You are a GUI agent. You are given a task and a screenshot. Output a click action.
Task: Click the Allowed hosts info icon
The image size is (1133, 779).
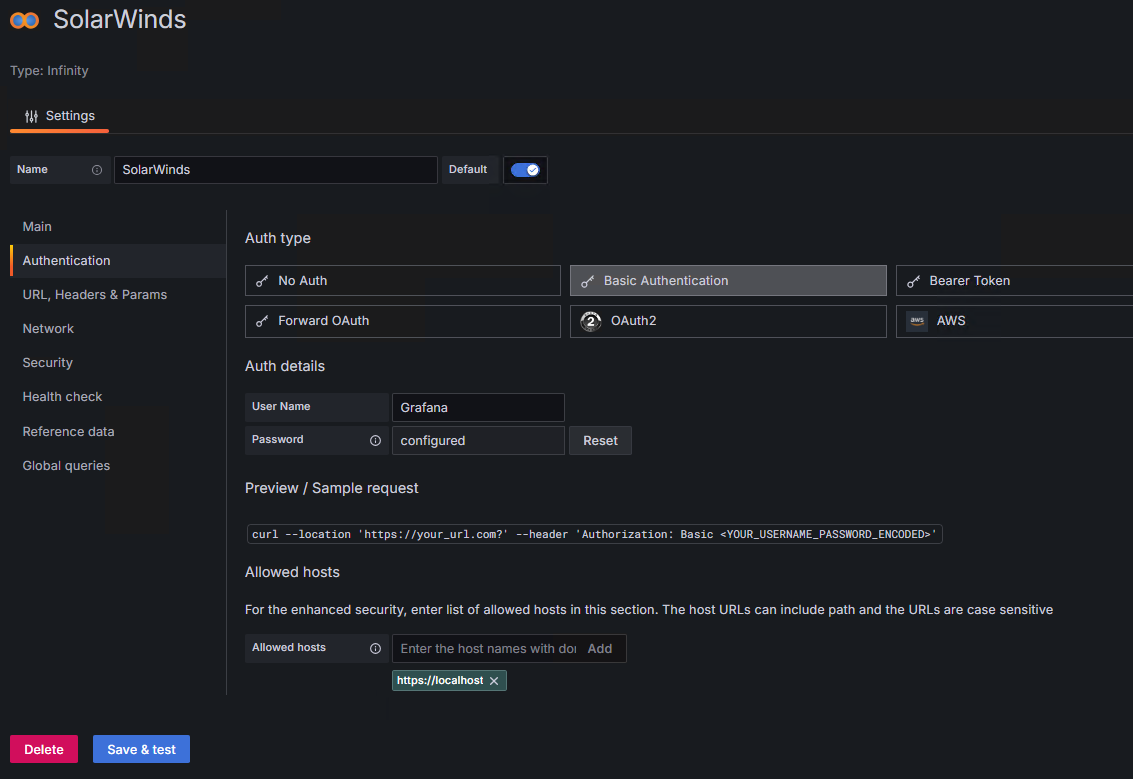375,648
